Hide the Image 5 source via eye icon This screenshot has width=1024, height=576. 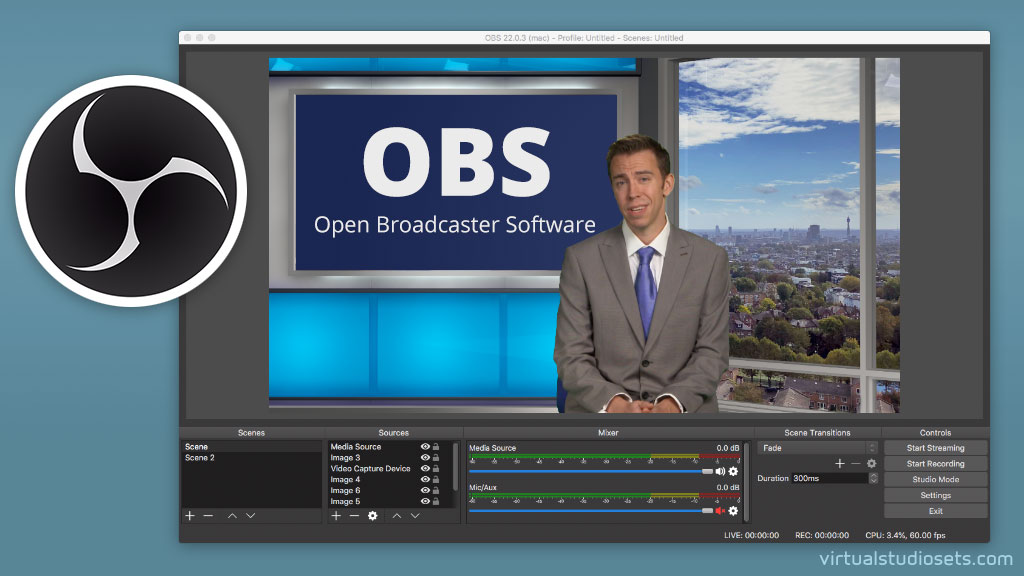425,502
